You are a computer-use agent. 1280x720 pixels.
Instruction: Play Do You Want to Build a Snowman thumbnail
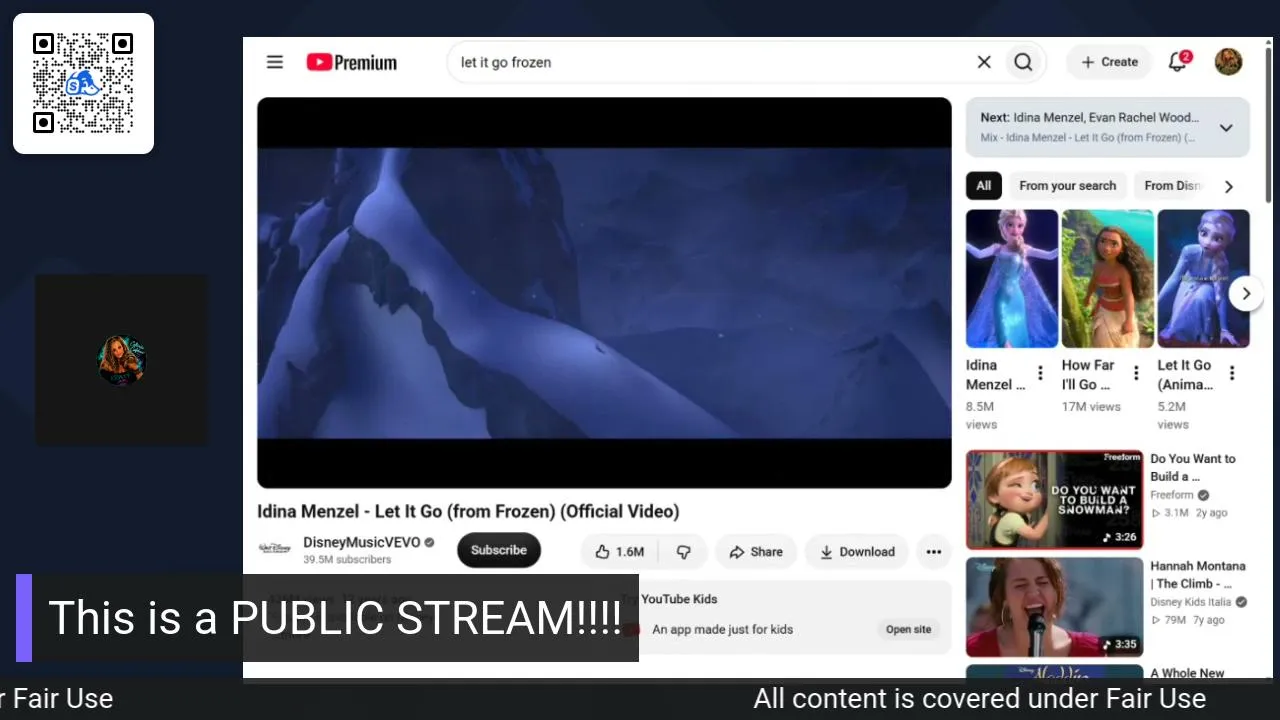[1054, 500]
